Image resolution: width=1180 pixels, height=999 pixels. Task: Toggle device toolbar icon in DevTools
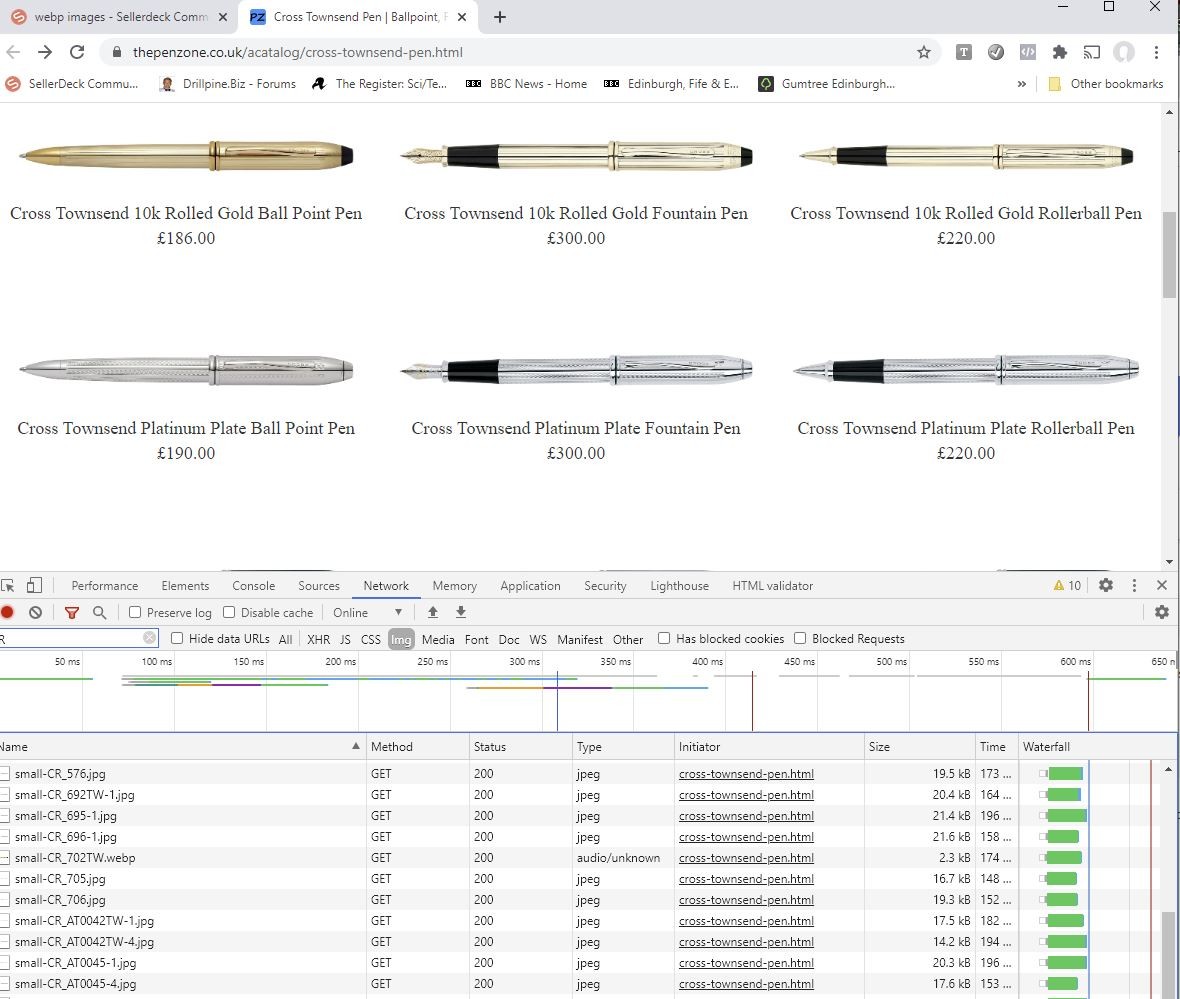(34, 585)
